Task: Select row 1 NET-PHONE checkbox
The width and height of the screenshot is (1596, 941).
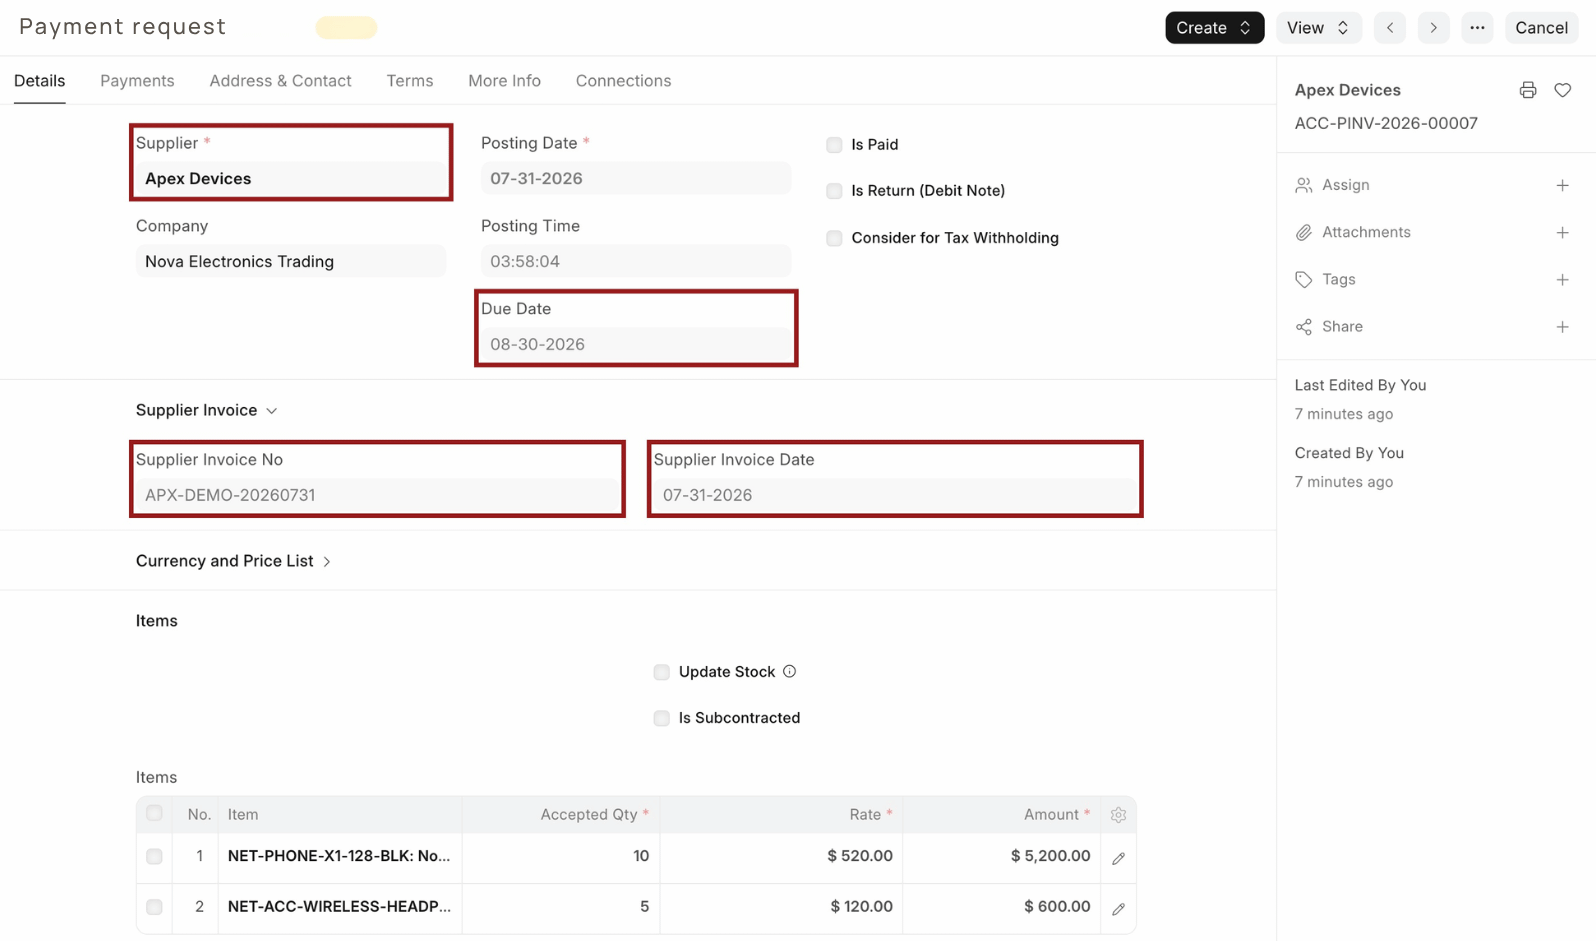Action: tap(154, 857)
